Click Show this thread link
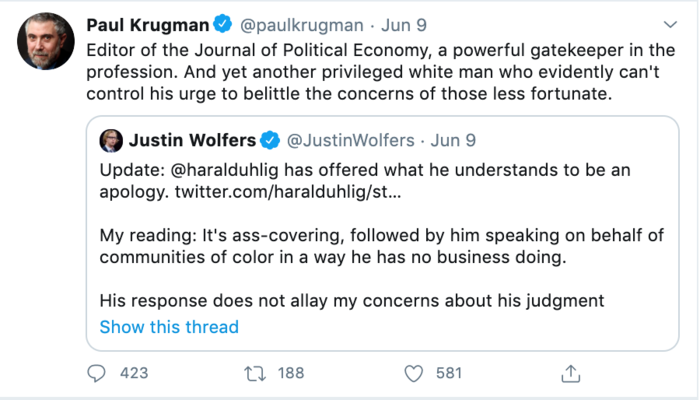Image resolution: width=700 pixels, height=400 pixels. [x=169, y=327]
